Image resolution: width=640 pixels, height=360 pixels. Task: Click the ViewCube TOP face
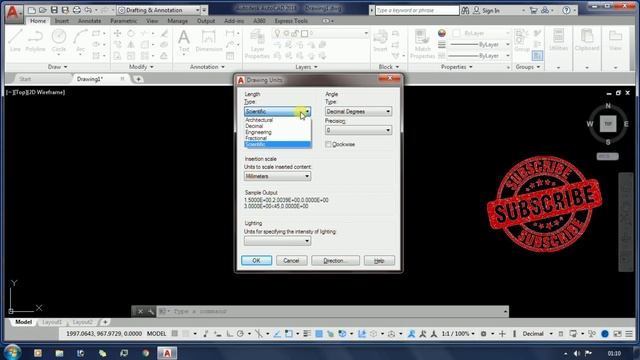[608, 124]
